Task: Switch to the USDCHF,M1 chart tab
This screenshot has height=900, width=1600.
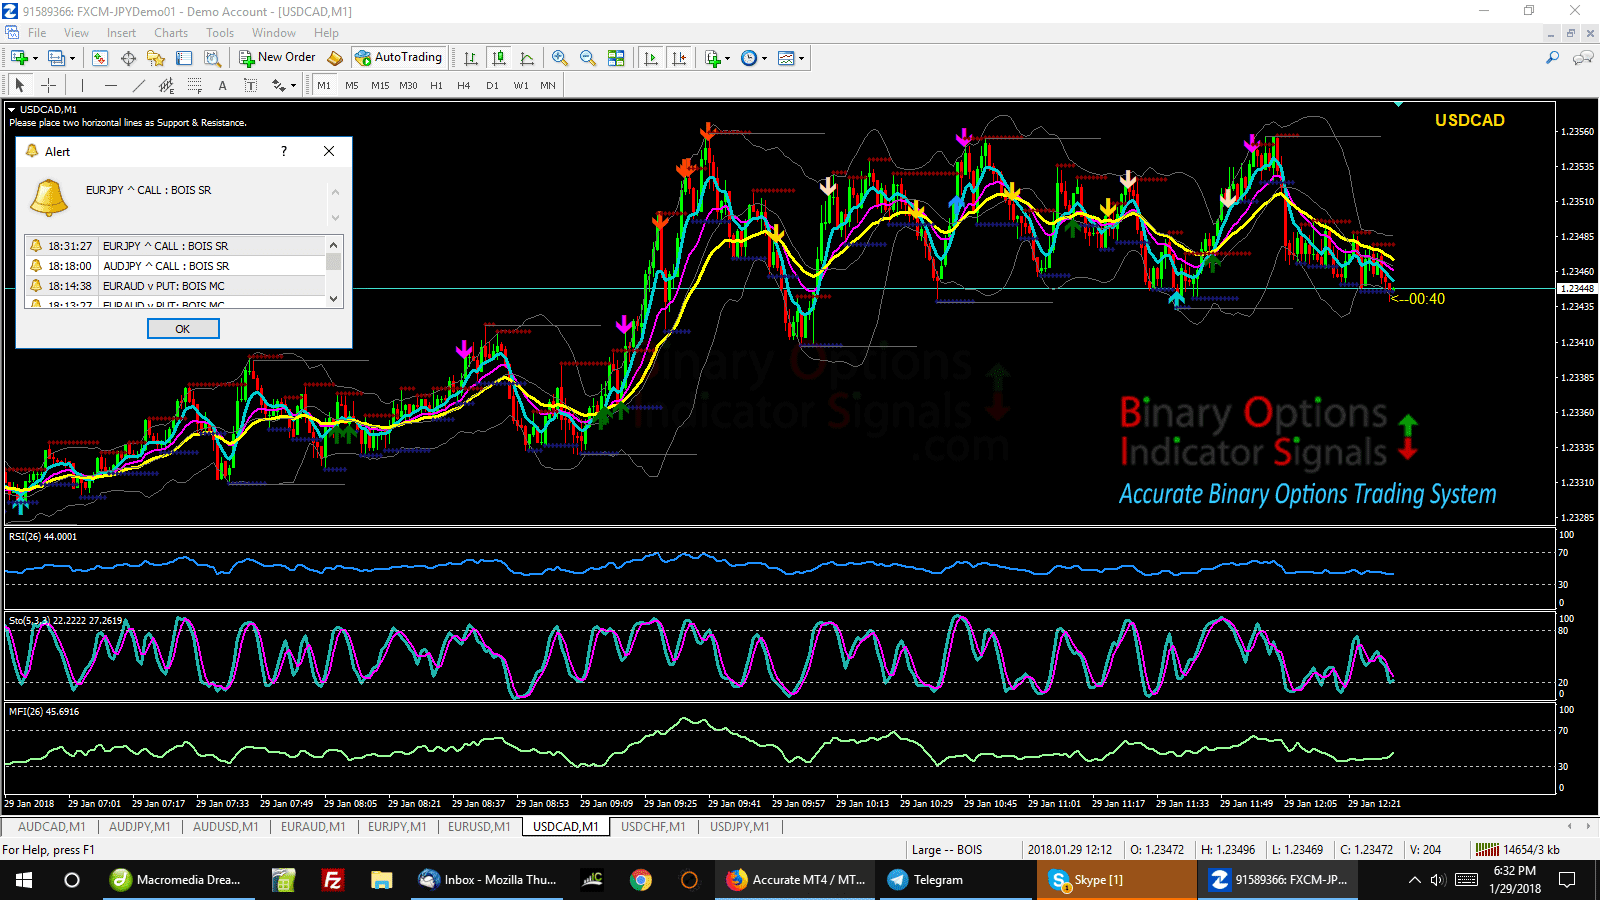Action: [653, 826]
